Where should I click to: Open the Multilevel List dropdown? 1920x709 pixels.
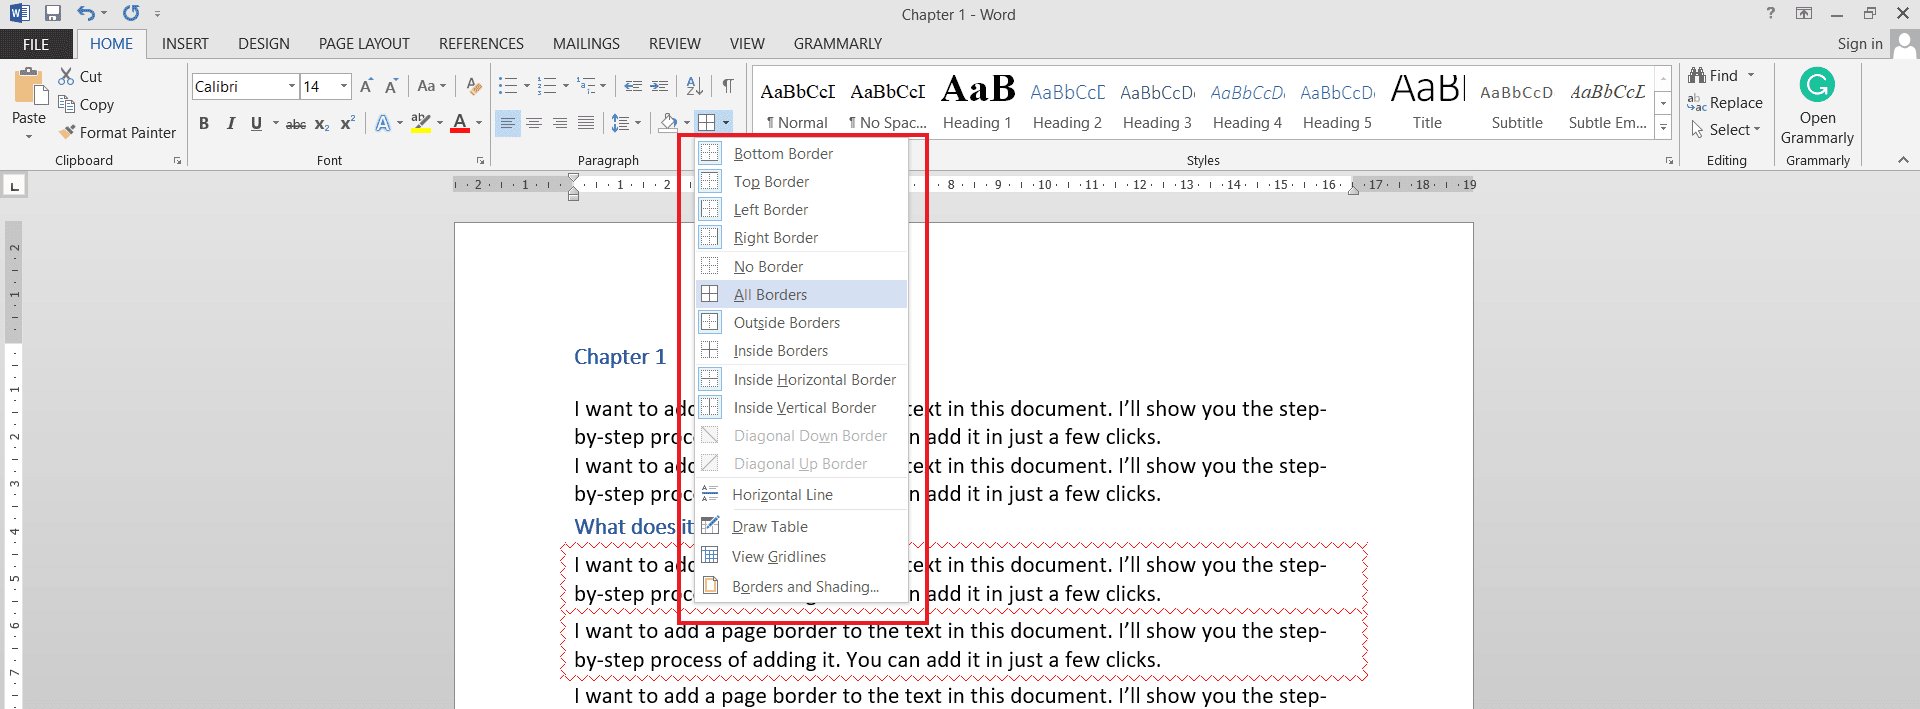603,86
